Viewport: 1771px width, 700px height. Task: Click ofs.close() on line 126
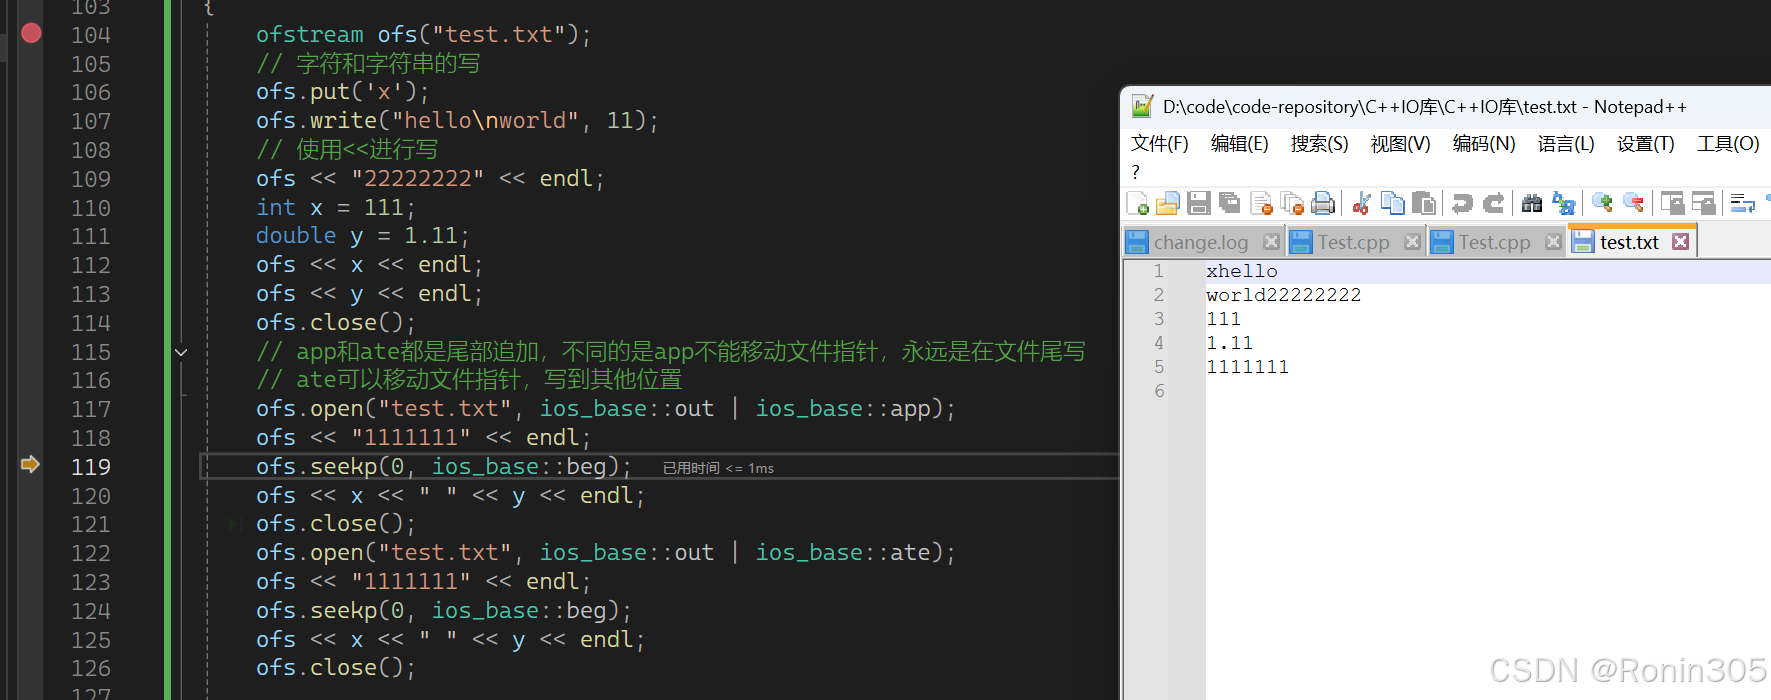point(335,668)
